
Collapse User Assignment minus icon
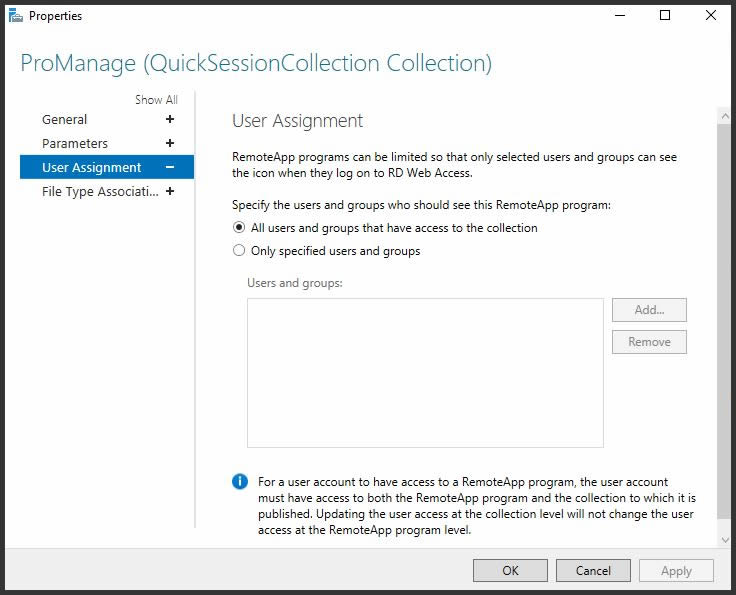click(x=170, y=167)
